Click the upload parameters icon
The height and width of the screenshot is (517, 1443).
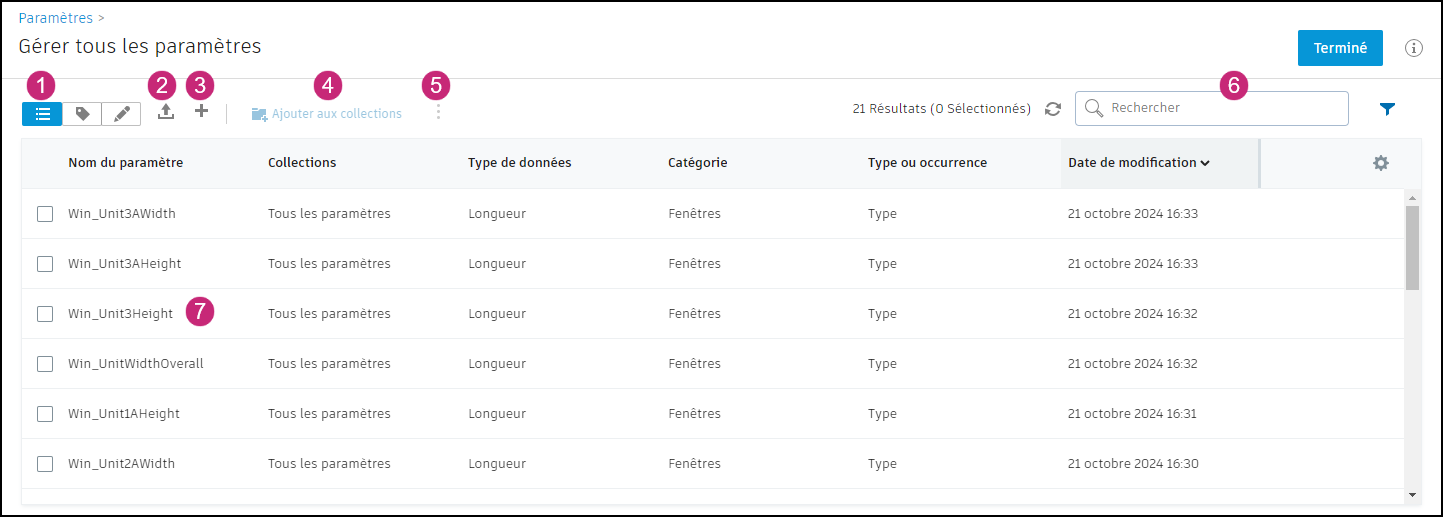click(166, 112)
